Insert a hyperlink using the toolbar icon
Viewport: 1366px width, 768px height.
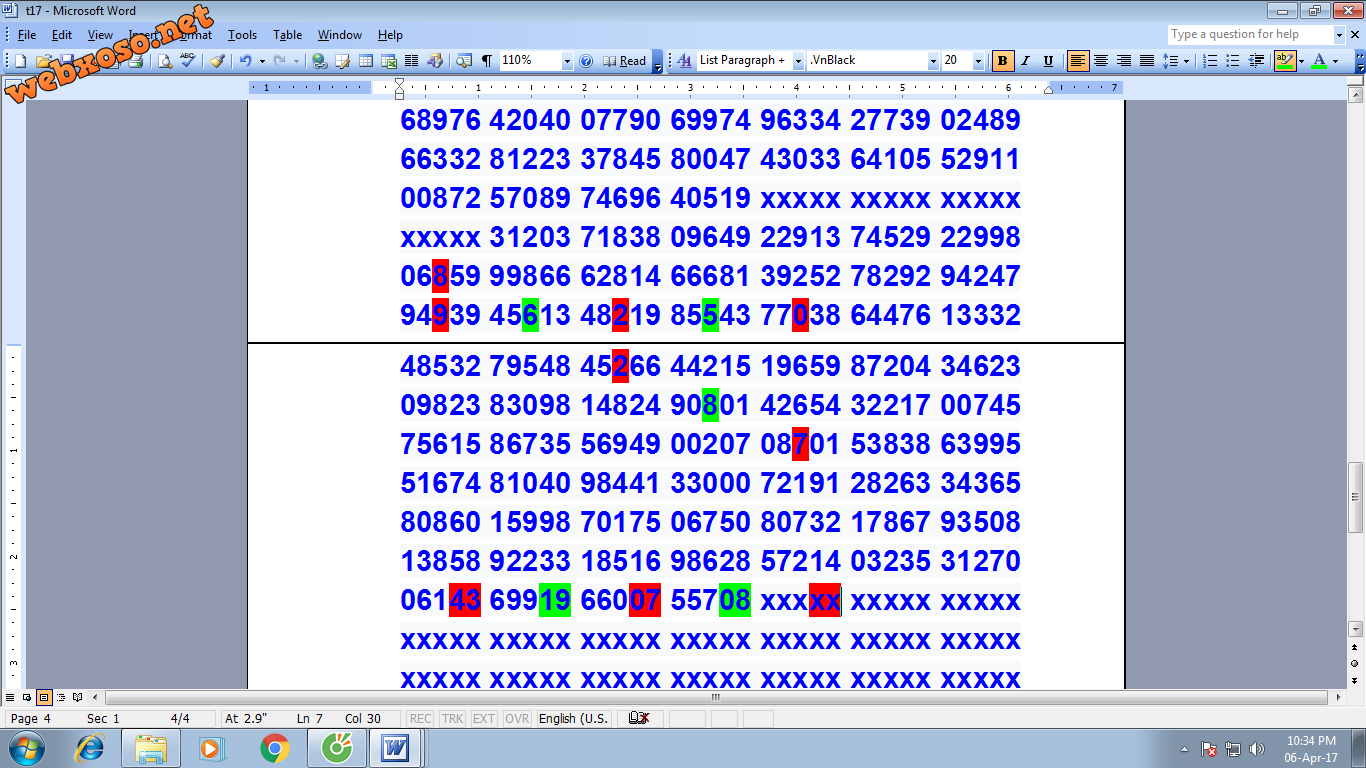point(319,61)
